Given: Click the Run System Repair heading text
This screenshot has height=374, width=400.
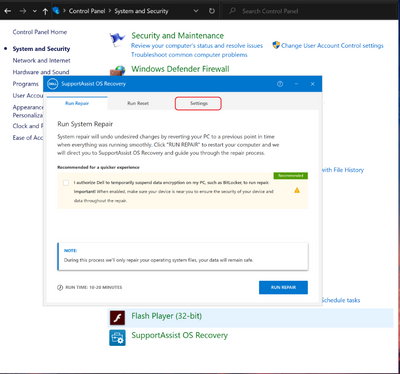Looking at the screenshot, I should coord(85,124).
